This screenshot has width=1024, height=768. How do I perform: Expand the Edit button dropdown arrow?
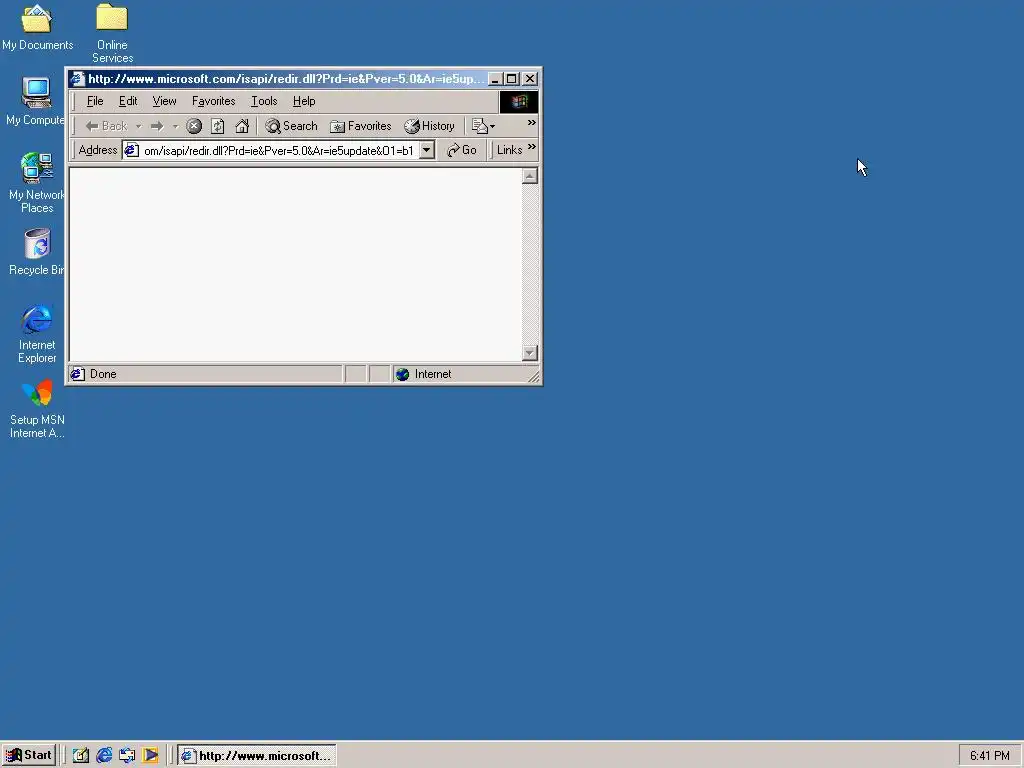(492, 126)
